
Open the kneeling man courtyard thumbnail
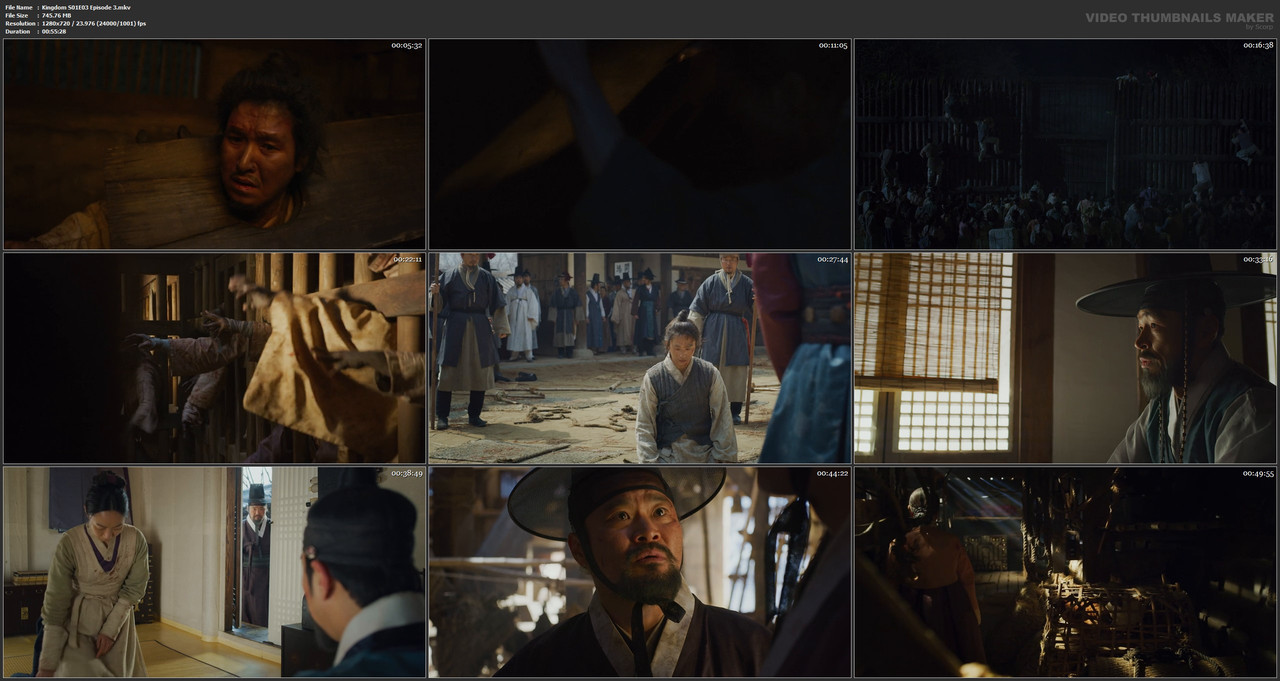[x=640, y=358]
